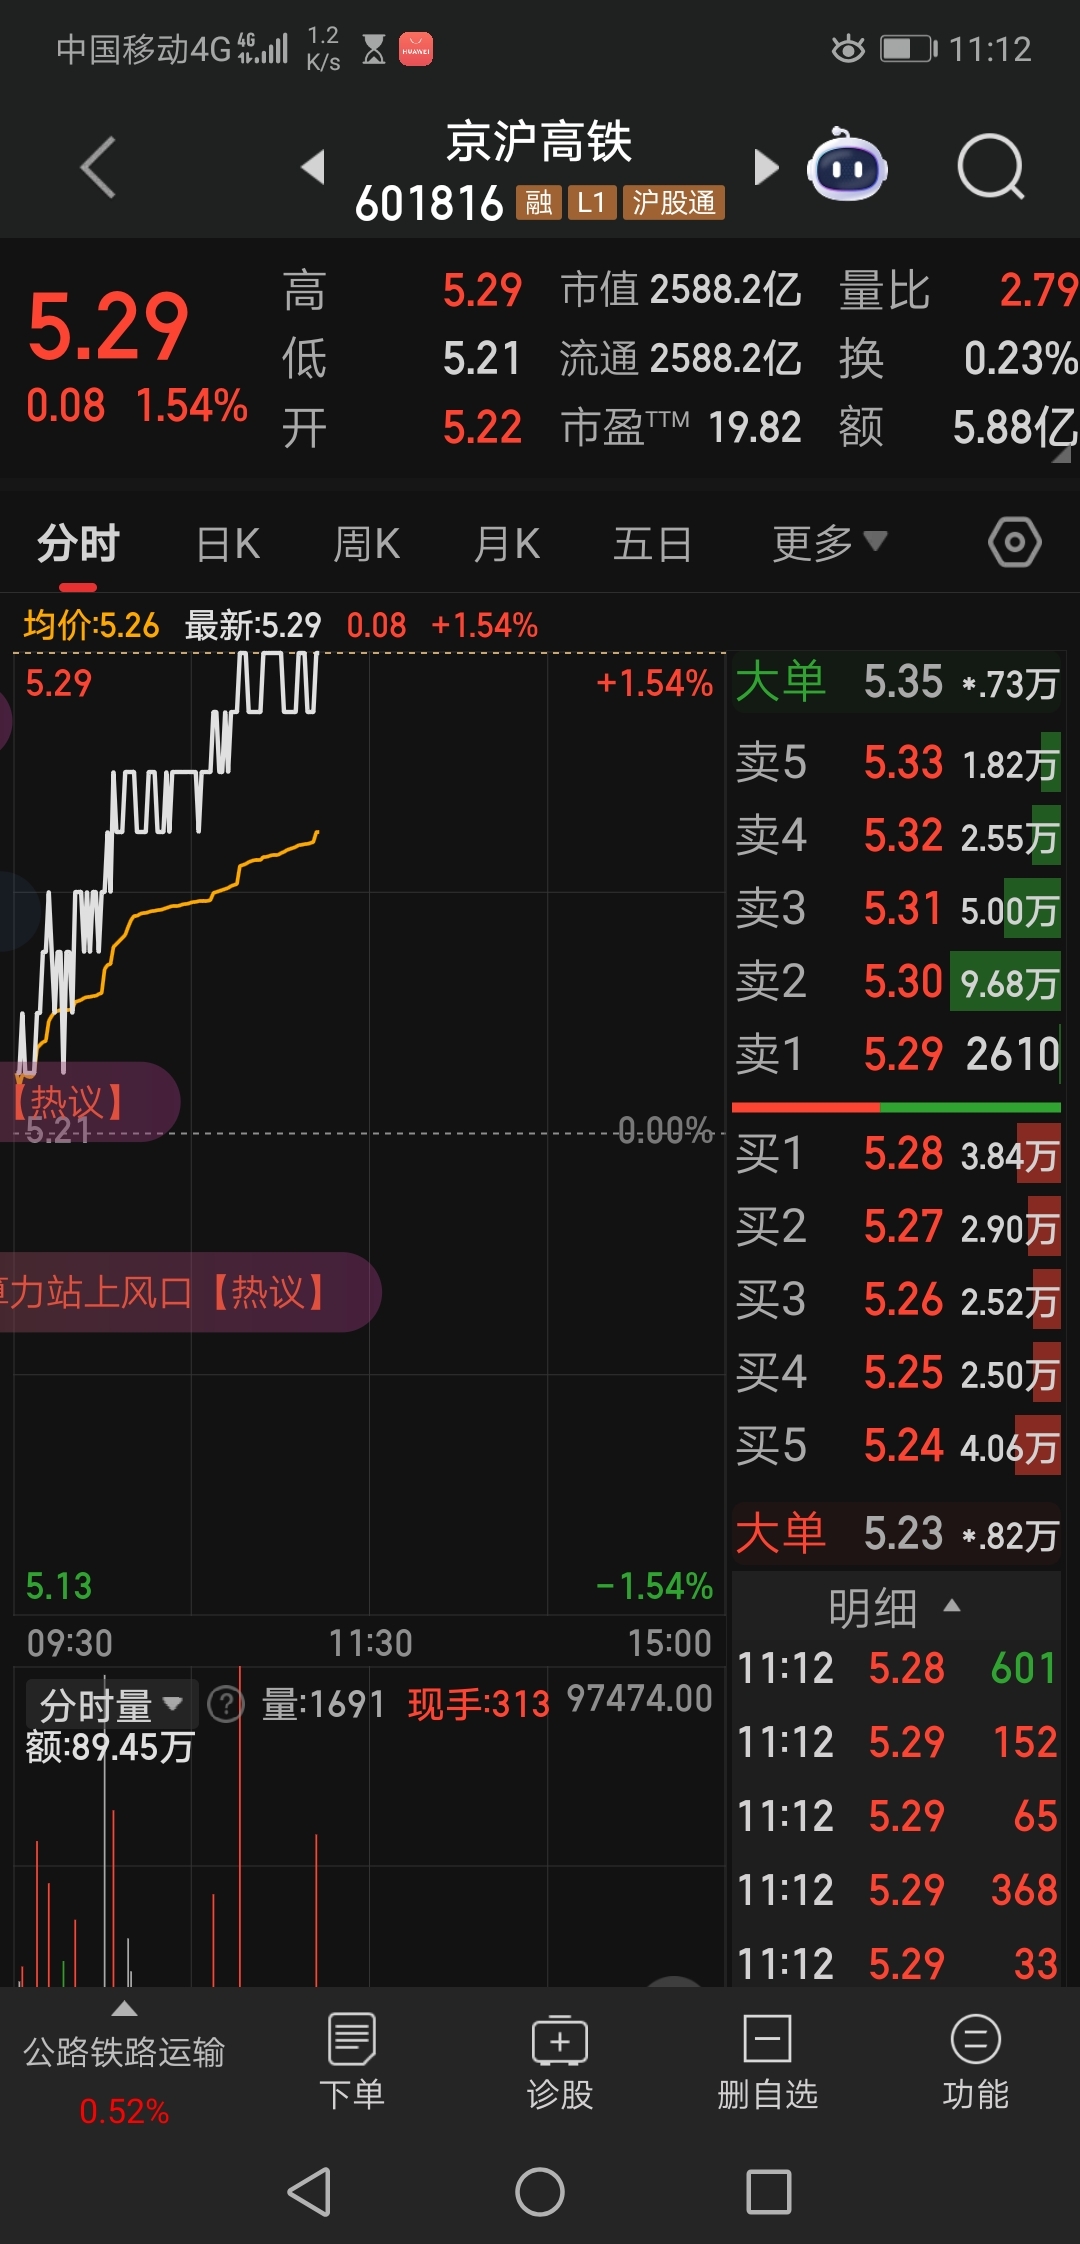
Task: Collapse the 明细 trade details list
Action: (895, 1608)
